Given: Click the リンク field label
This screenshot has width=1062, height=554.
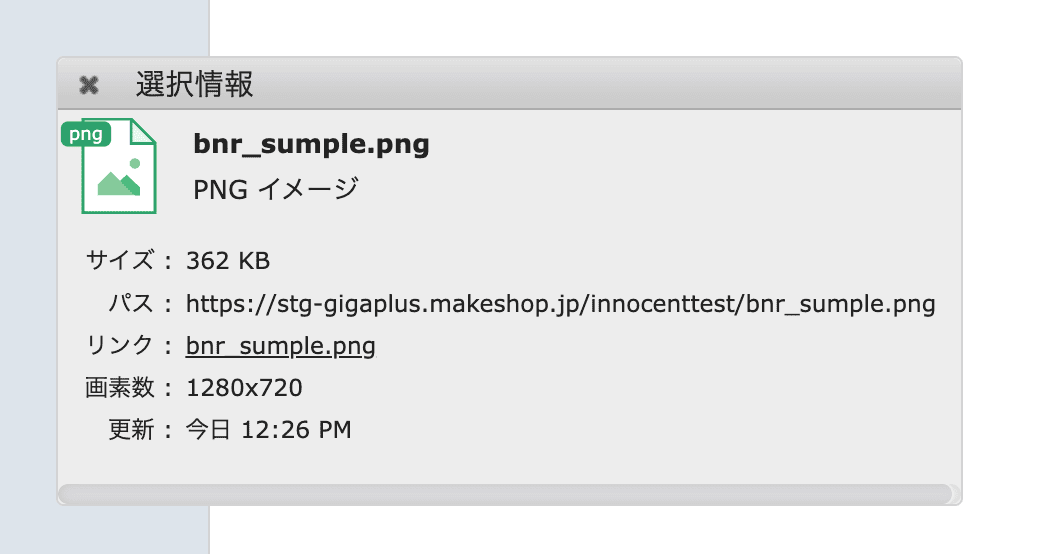Looking at the screenshot, I should [120, 347].
